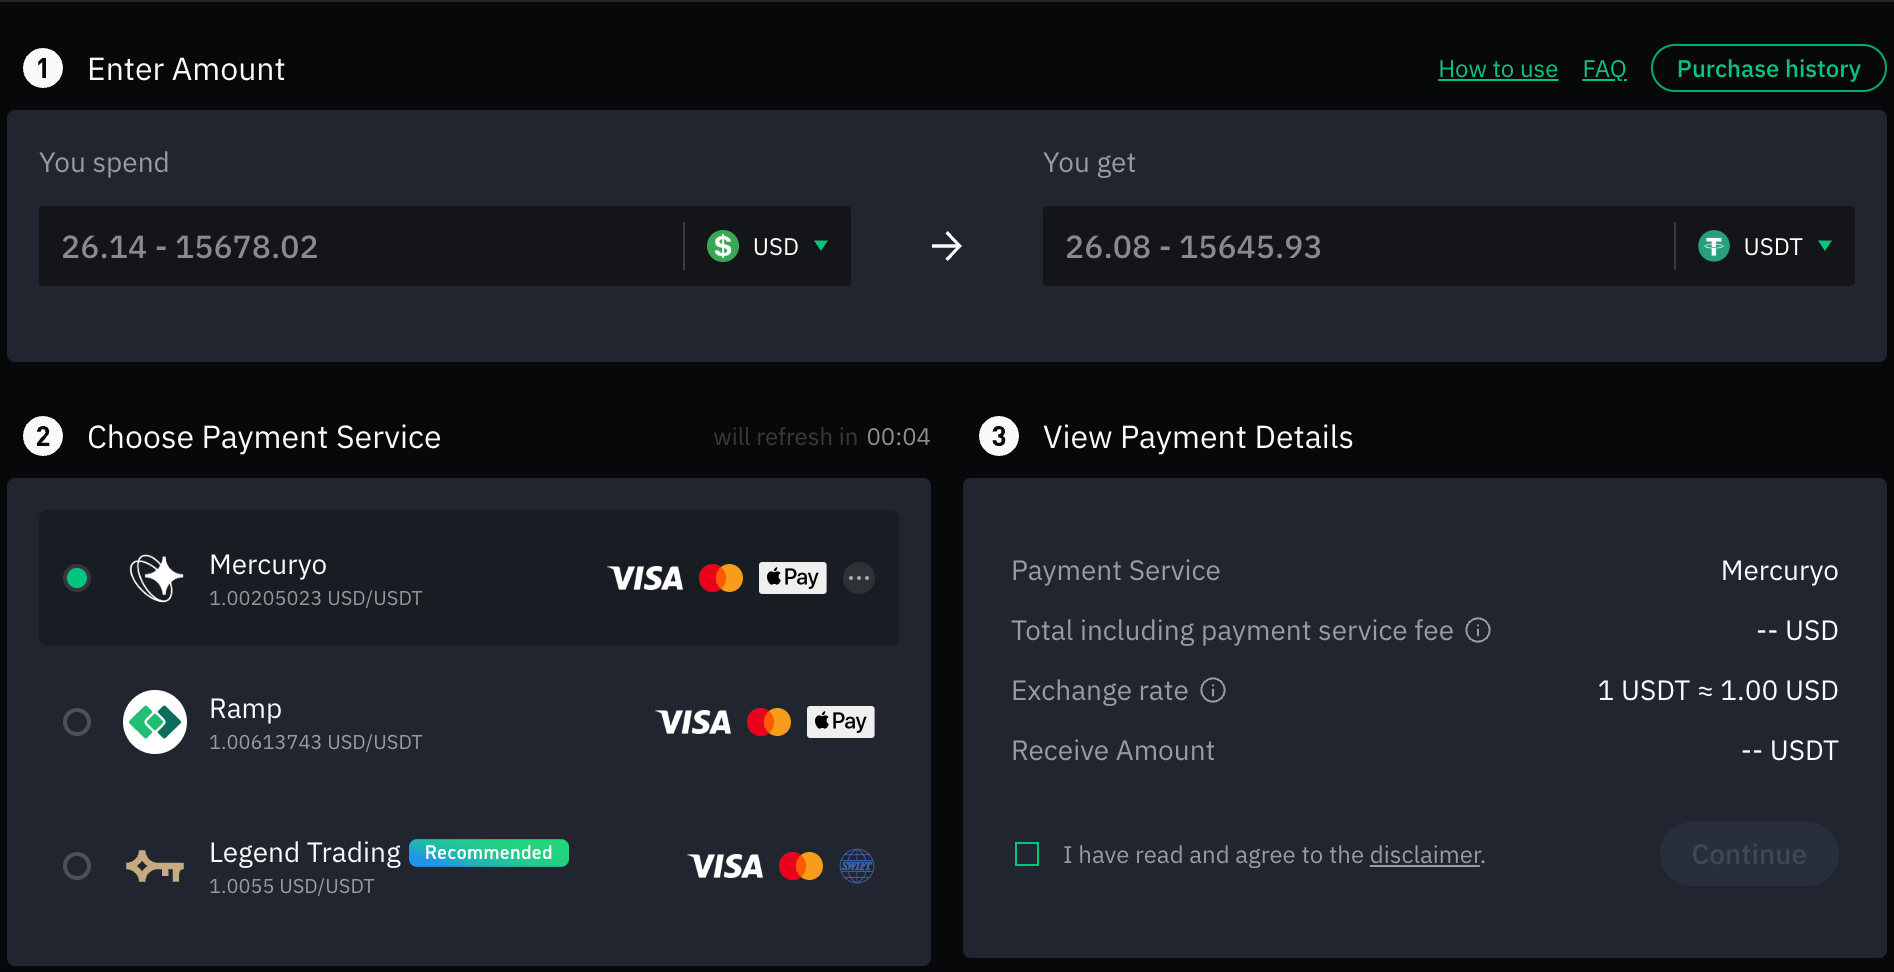This screenshot has height=972, width=1894.
Task: Click the Legend Trading key logo
Action: coord(155,866)
